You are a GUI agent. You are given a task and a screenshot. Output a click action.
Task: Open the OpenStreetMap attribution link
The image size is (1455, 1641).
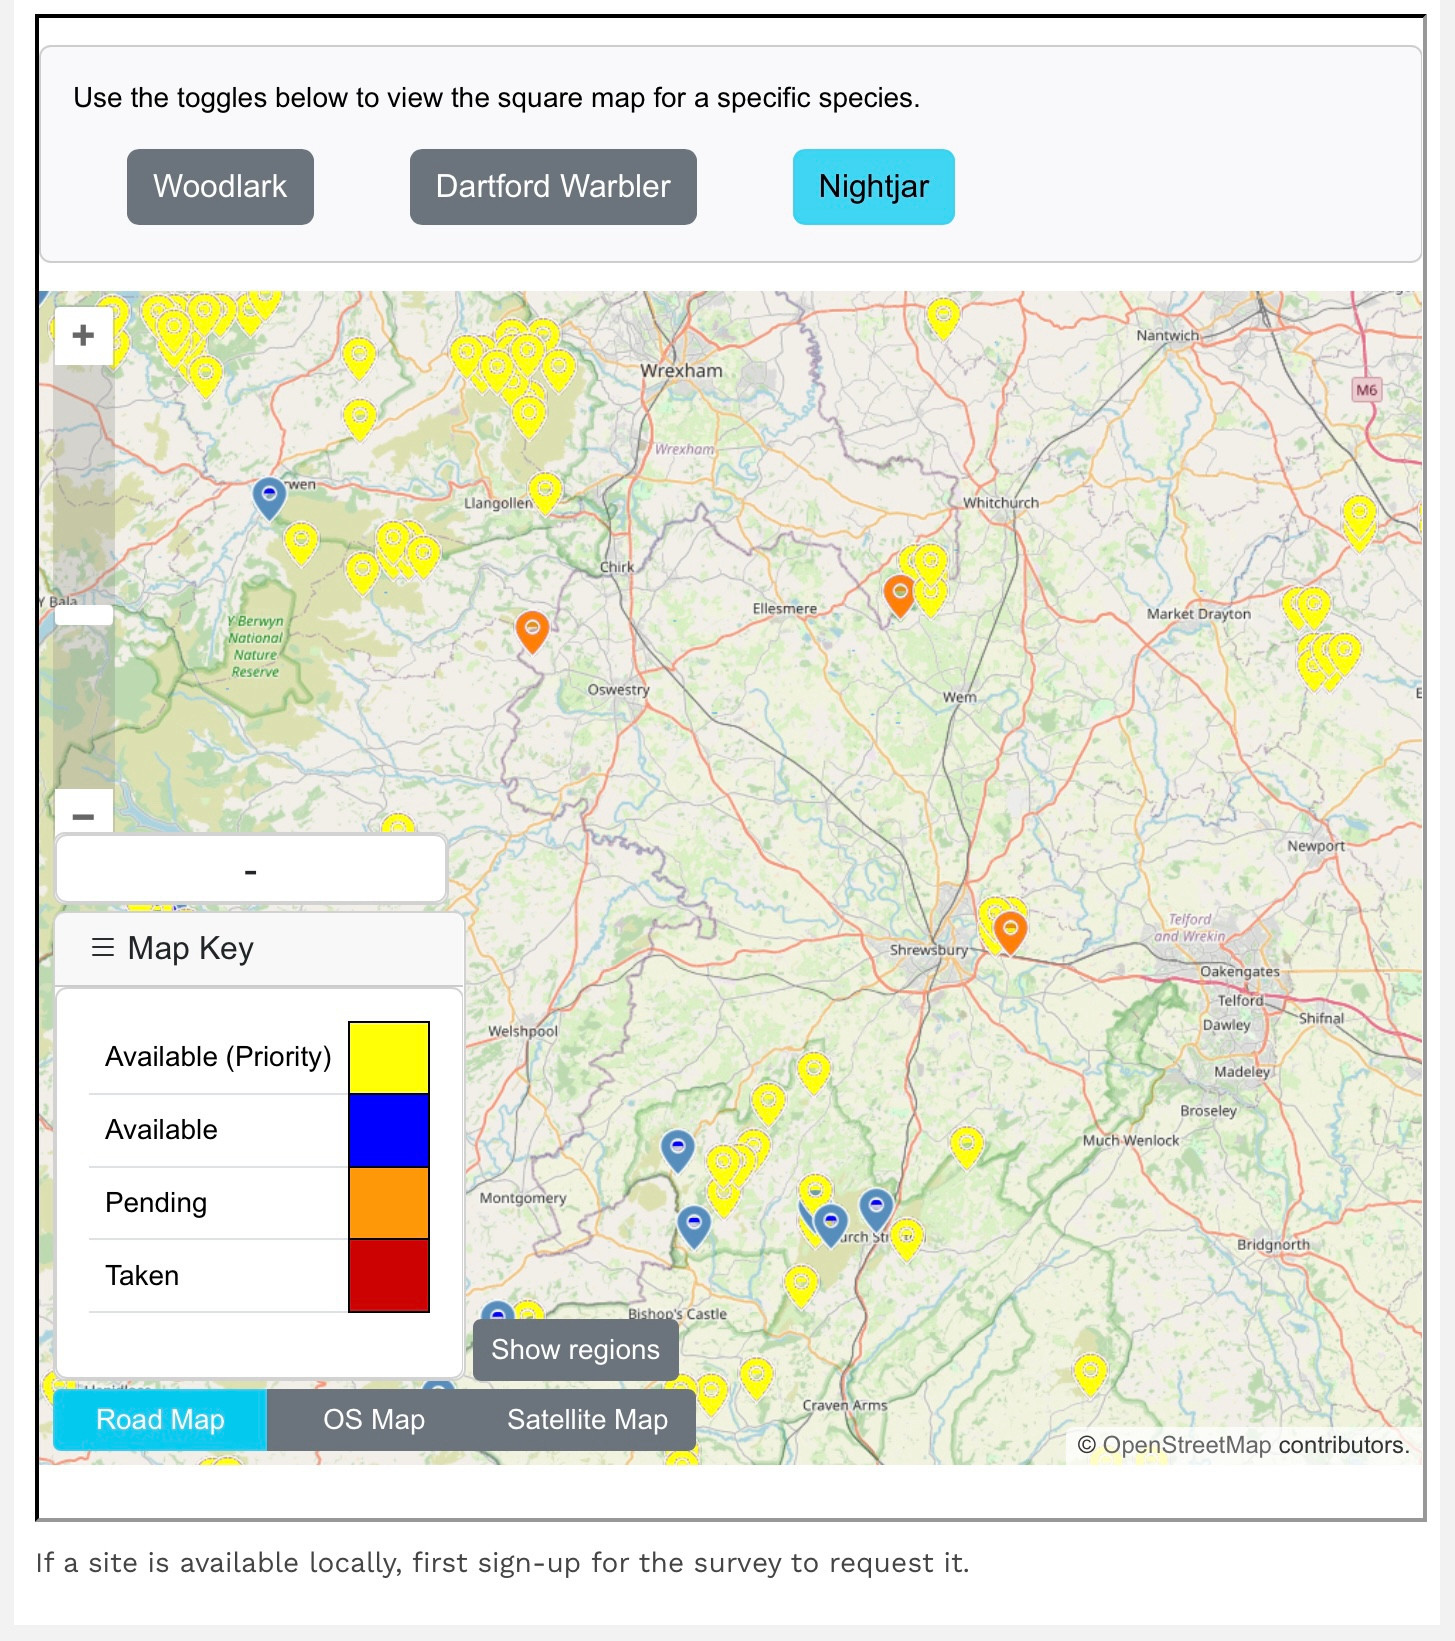[x=1187, y=1445]
